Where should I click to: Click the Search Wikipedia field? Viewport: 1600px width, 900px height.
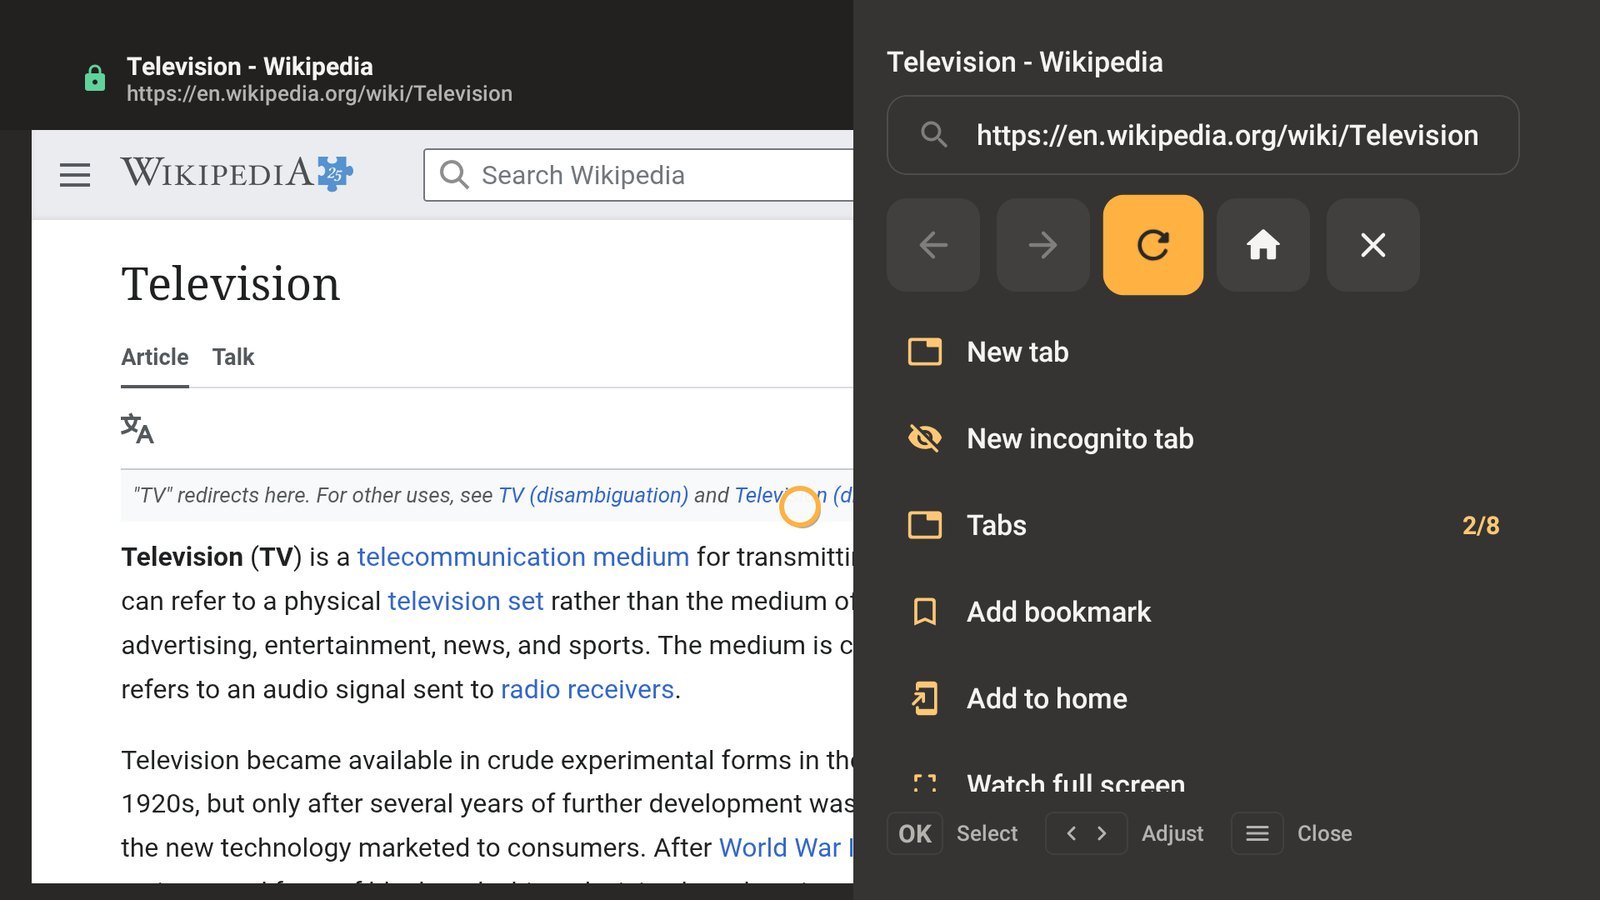pos(639,175)
